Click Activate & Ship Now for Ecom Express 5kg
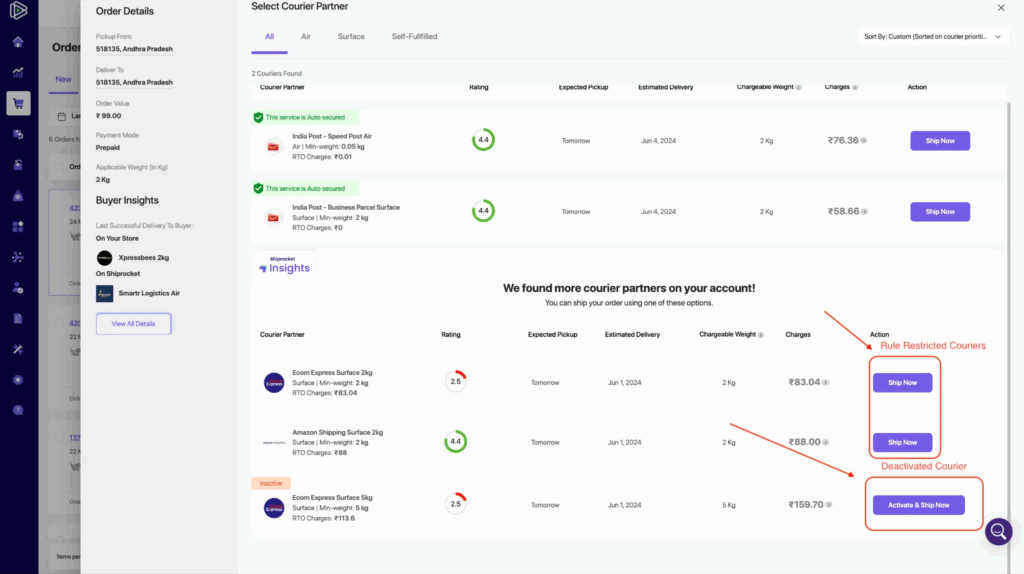 pyautogui.click(x=918, y=505)
